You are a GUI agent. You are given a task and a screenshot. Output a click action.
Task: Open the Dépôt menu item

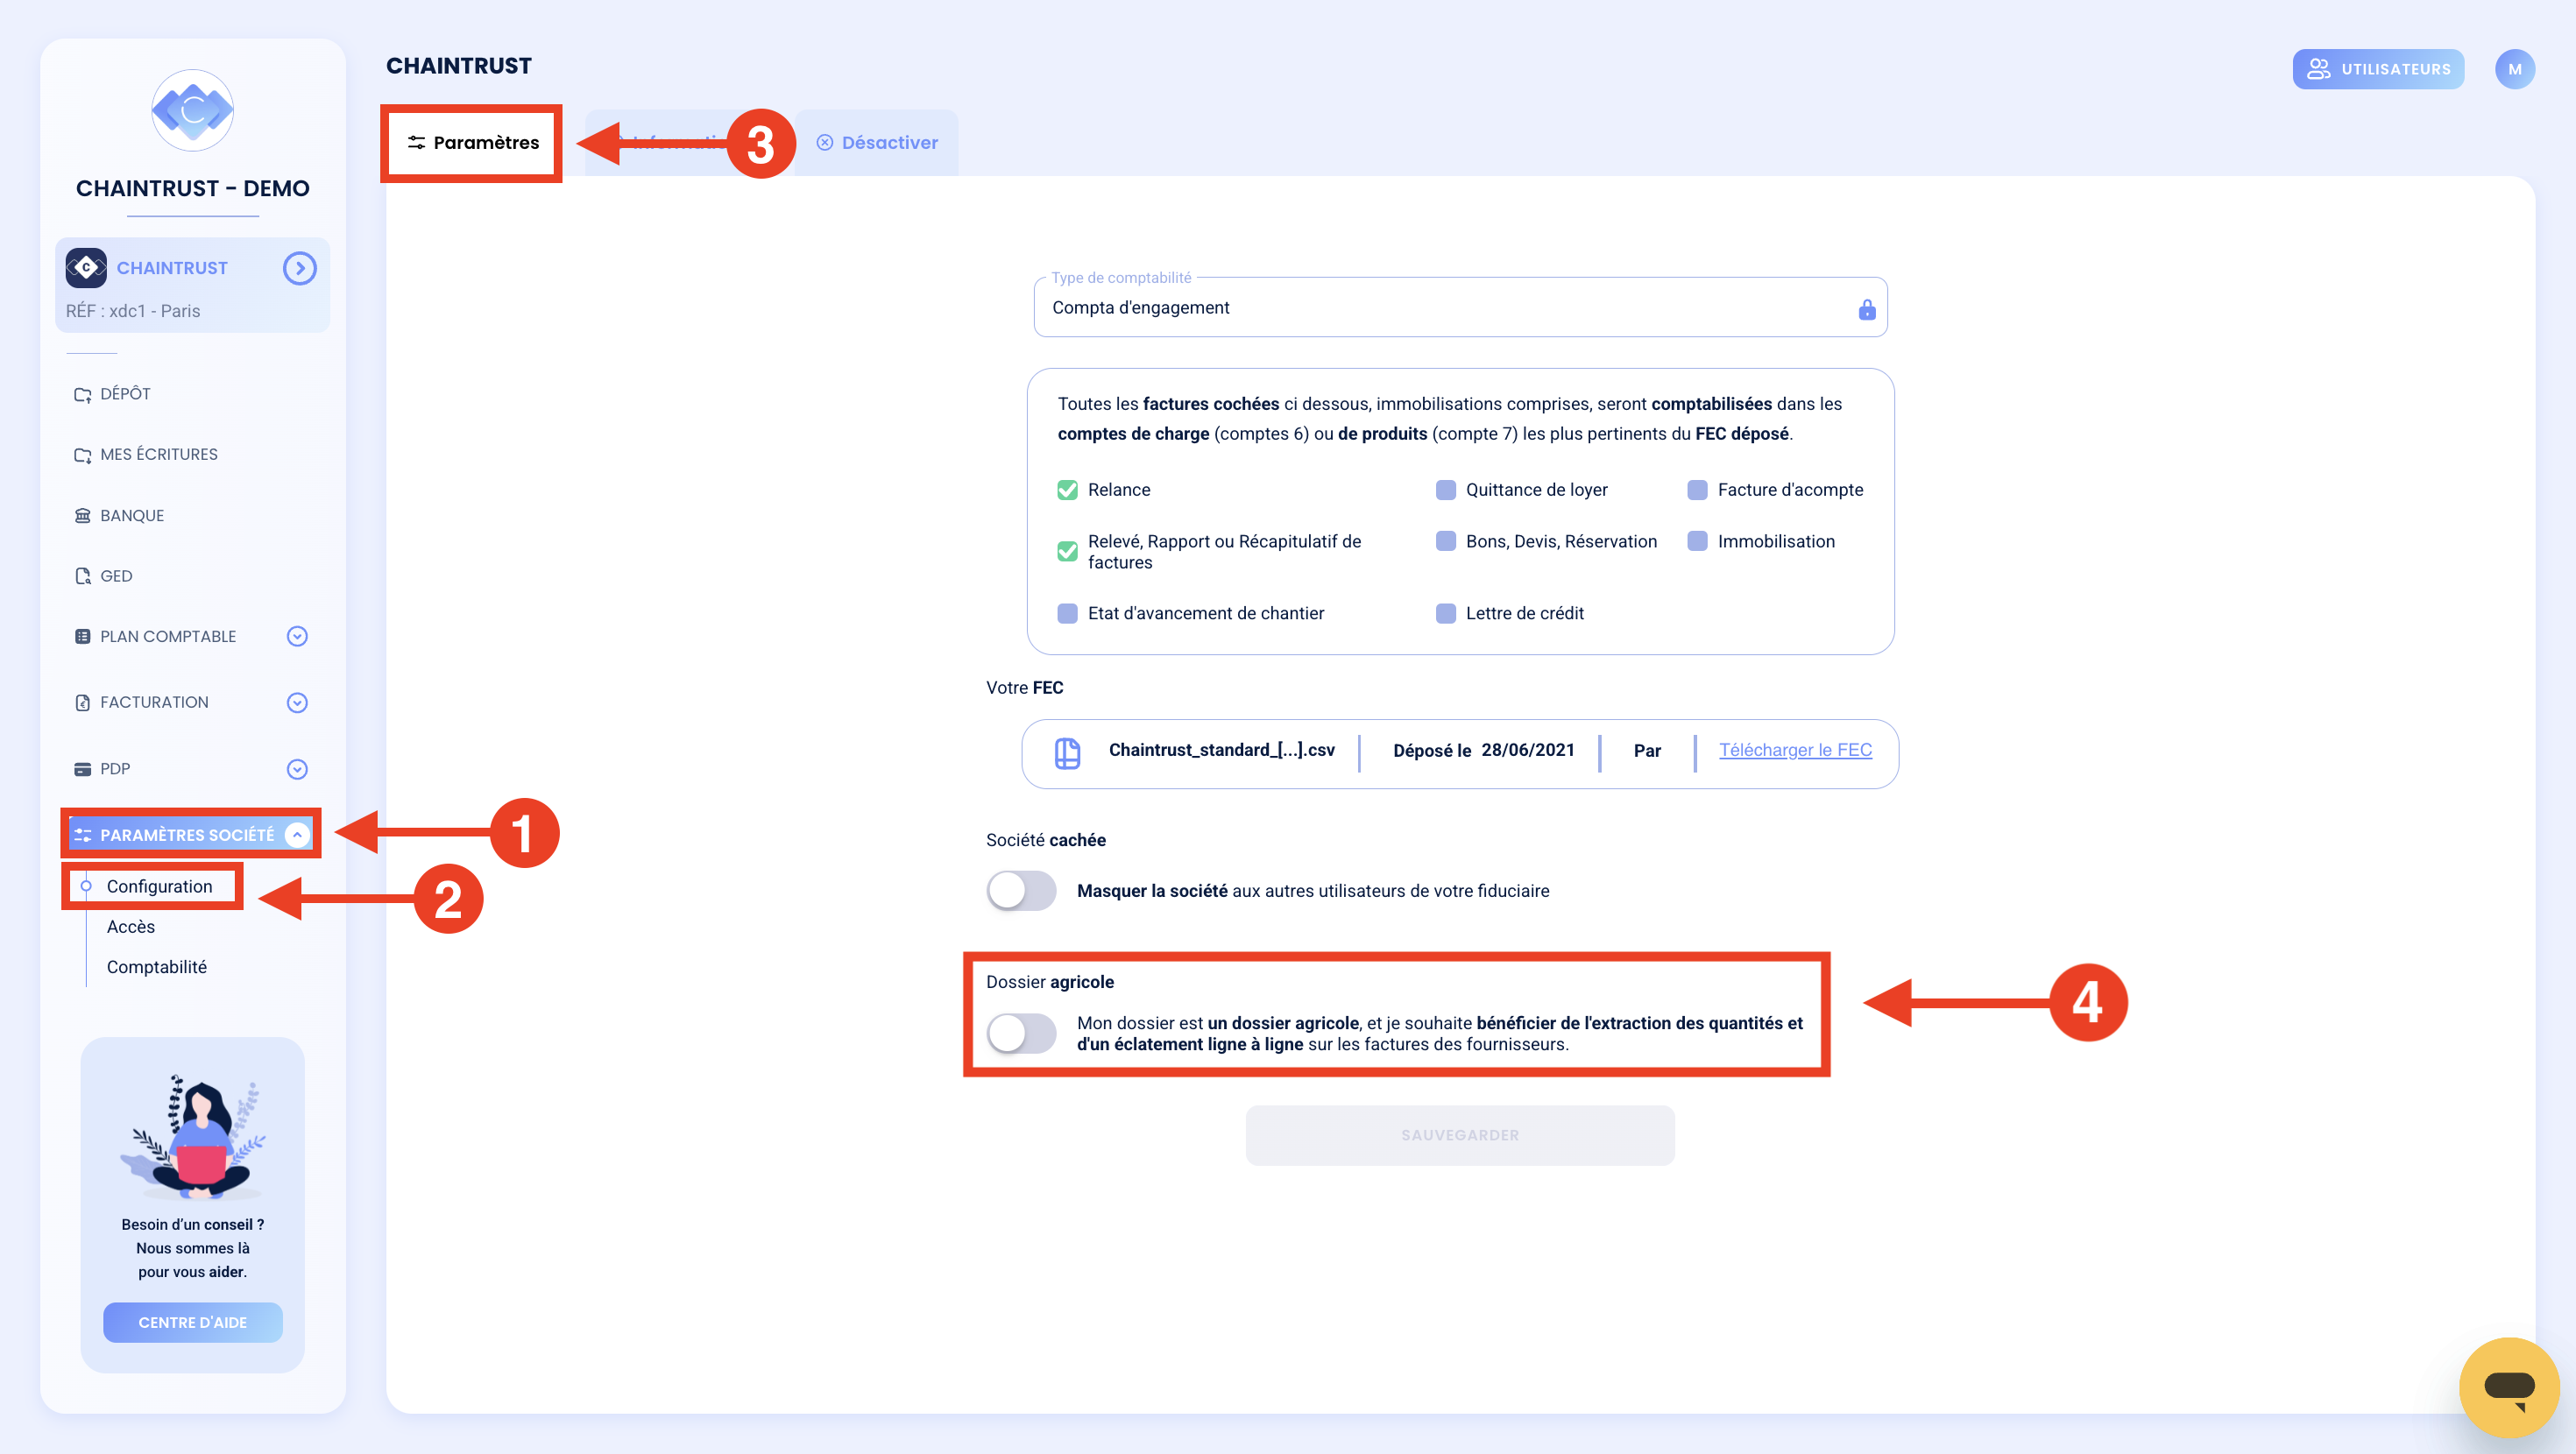(x=125, y=394)
